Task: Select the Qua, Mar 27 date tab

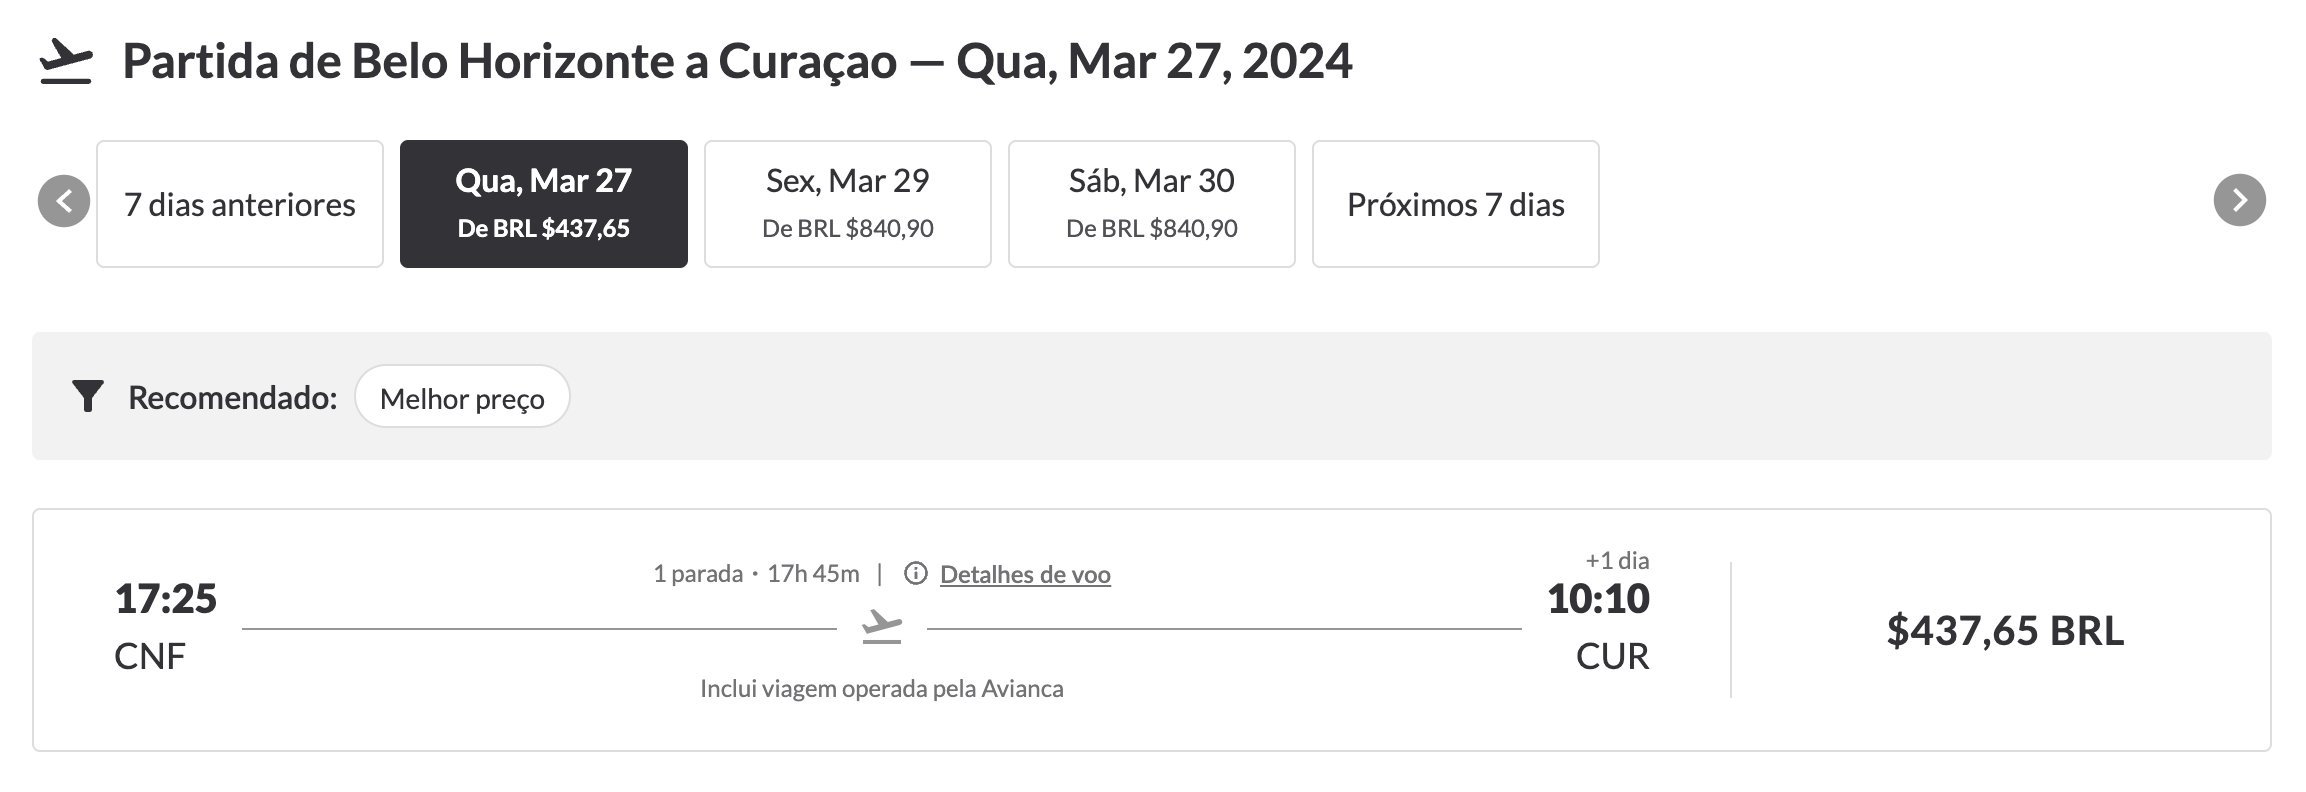Action: 544,204
